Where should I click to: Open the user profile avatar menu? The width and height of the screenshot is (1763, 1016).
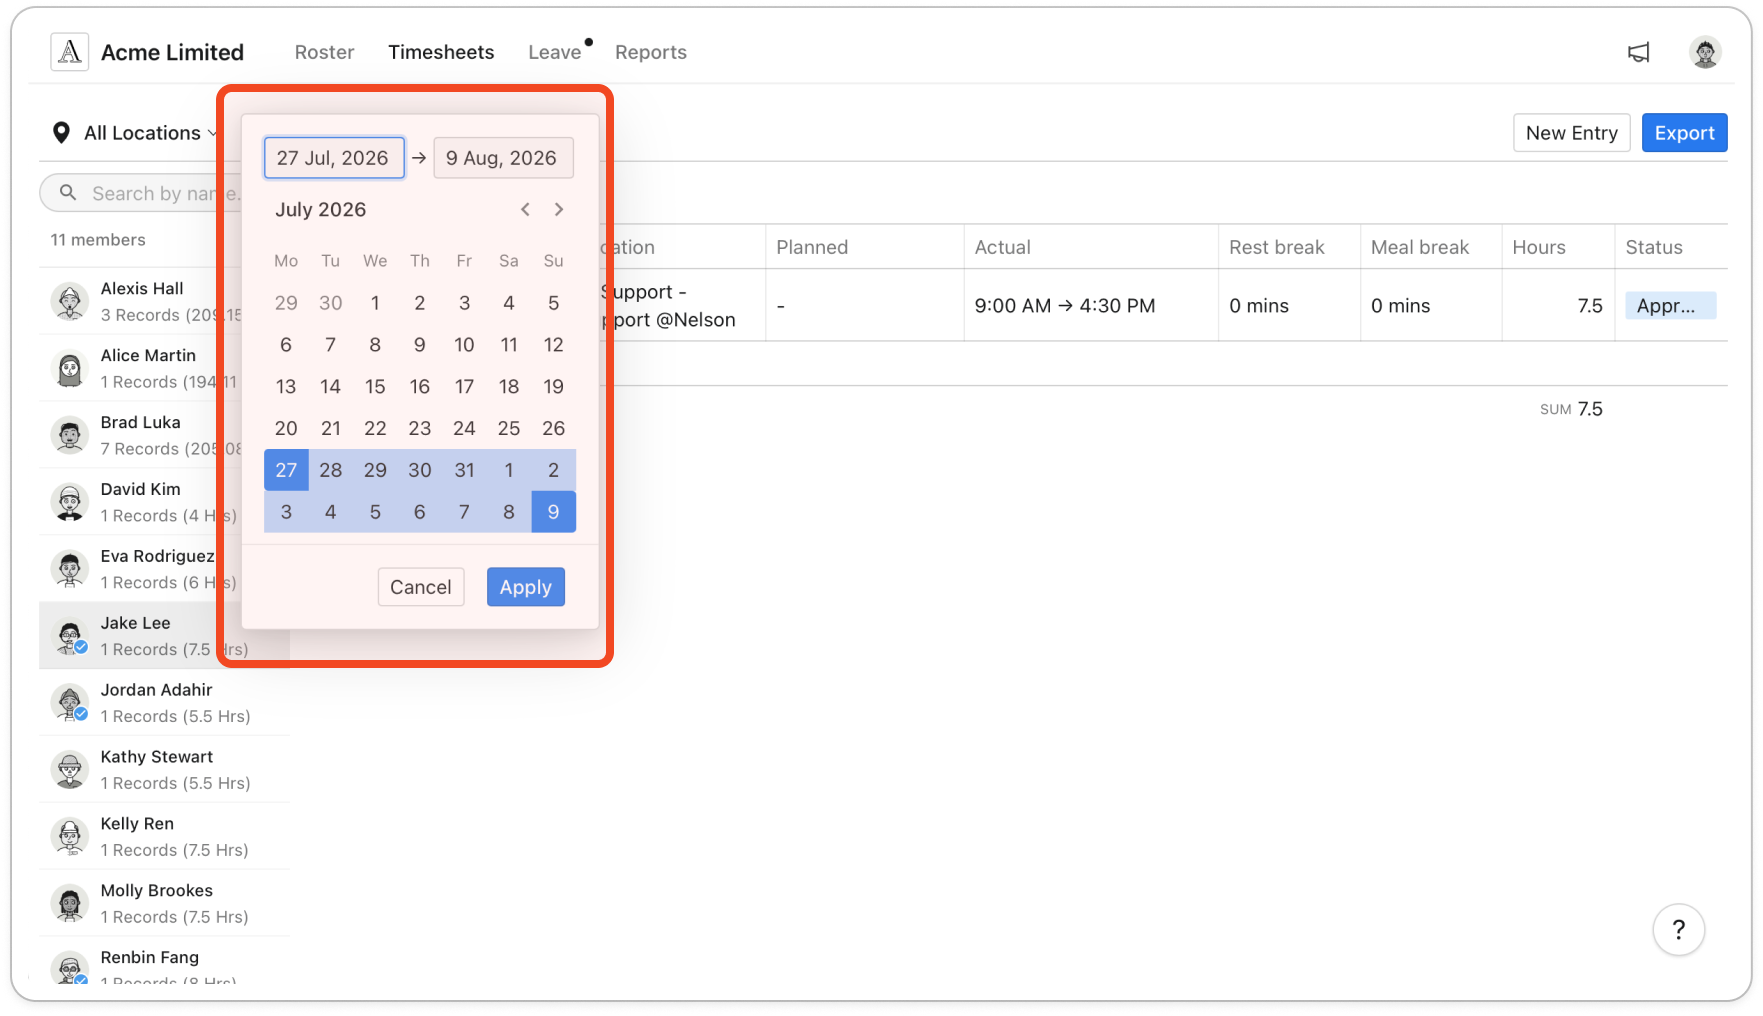1704,52
